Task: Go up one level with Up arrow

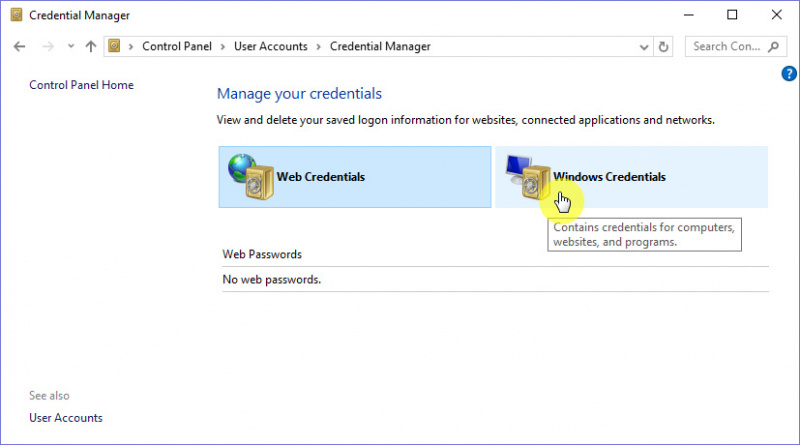Action: [91, 46]
